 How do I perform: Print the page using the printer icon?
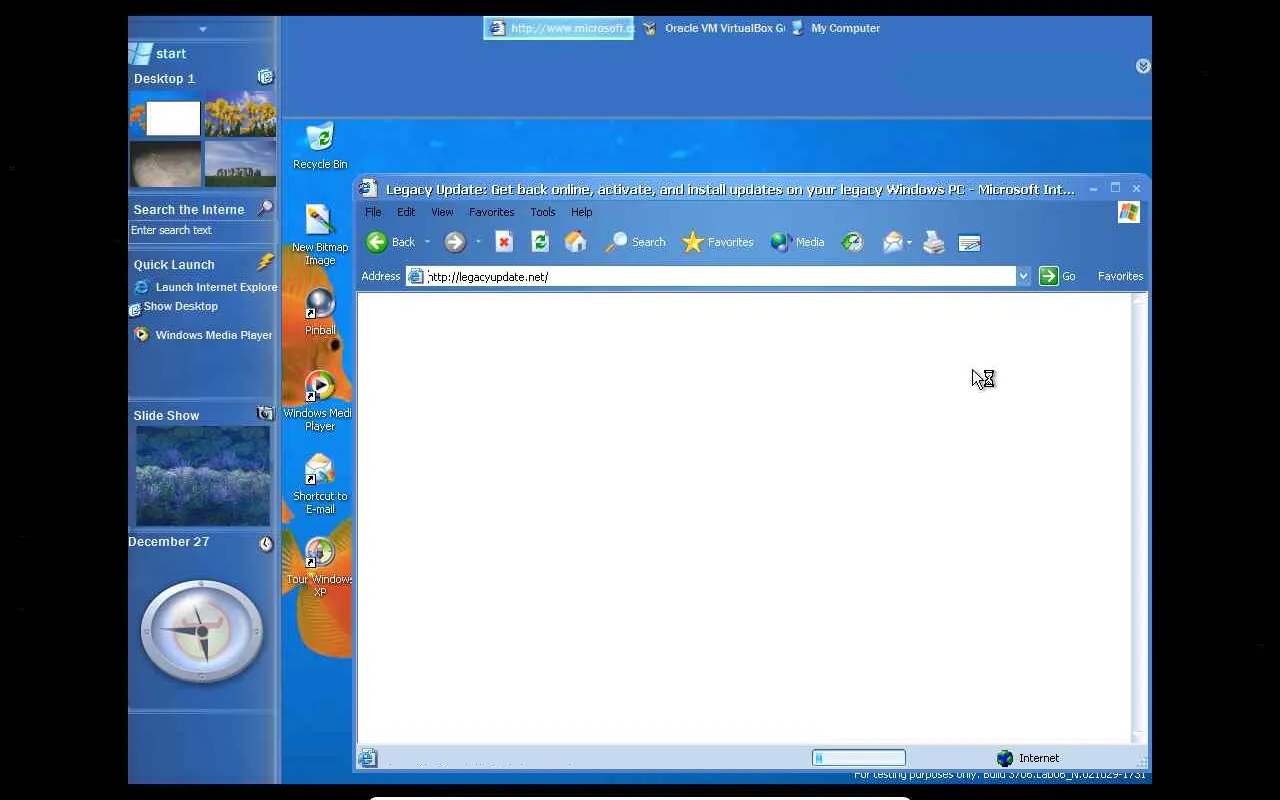tap(934, 242)
